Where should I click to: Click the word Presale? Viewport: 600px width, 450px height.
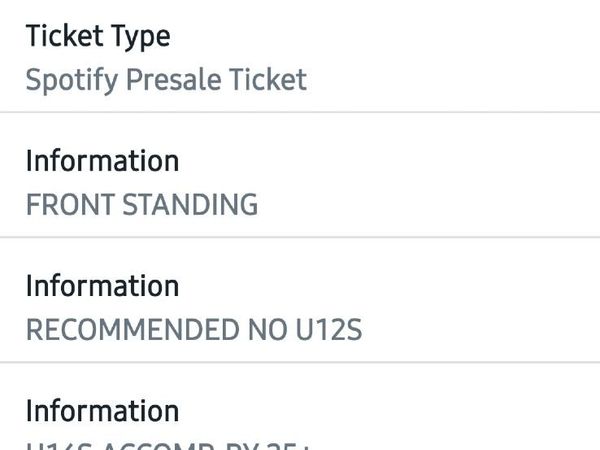174,80
